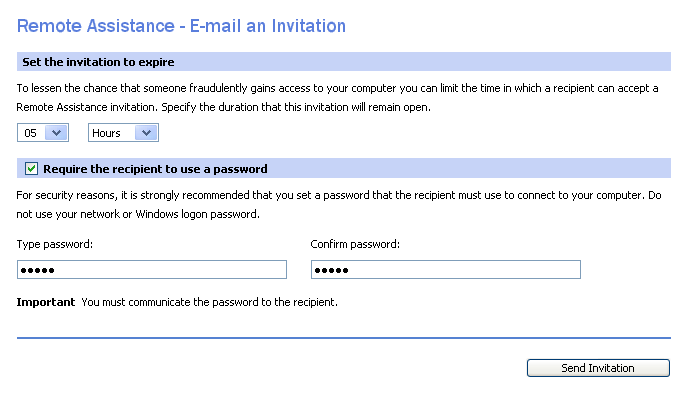Click the masked dots in Type password
This screenshot has height=400, width=689.
click(x=38, y=270)
